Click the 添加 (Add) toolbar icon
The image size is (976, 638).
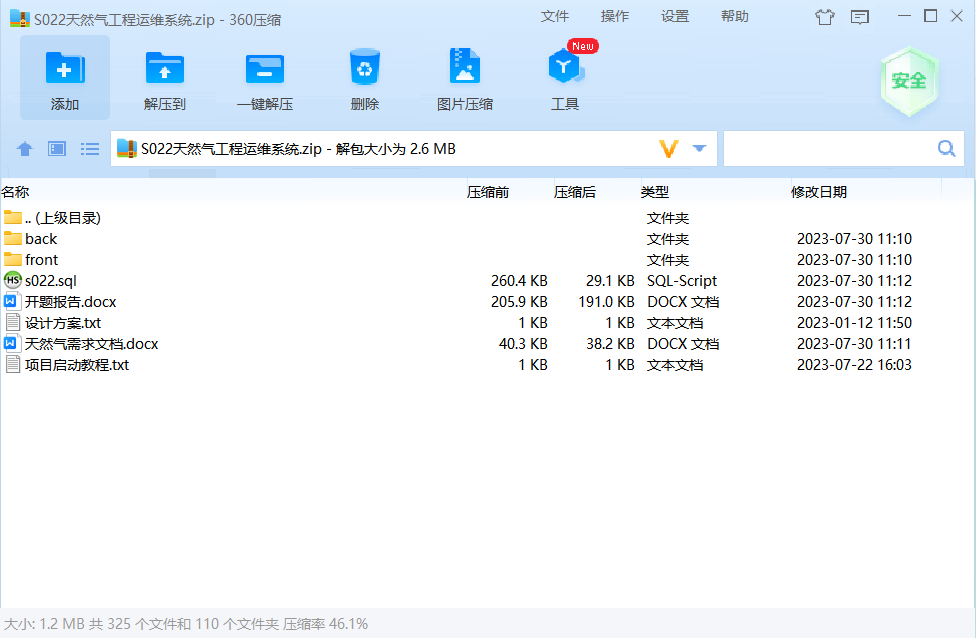[x=65, y=68]
